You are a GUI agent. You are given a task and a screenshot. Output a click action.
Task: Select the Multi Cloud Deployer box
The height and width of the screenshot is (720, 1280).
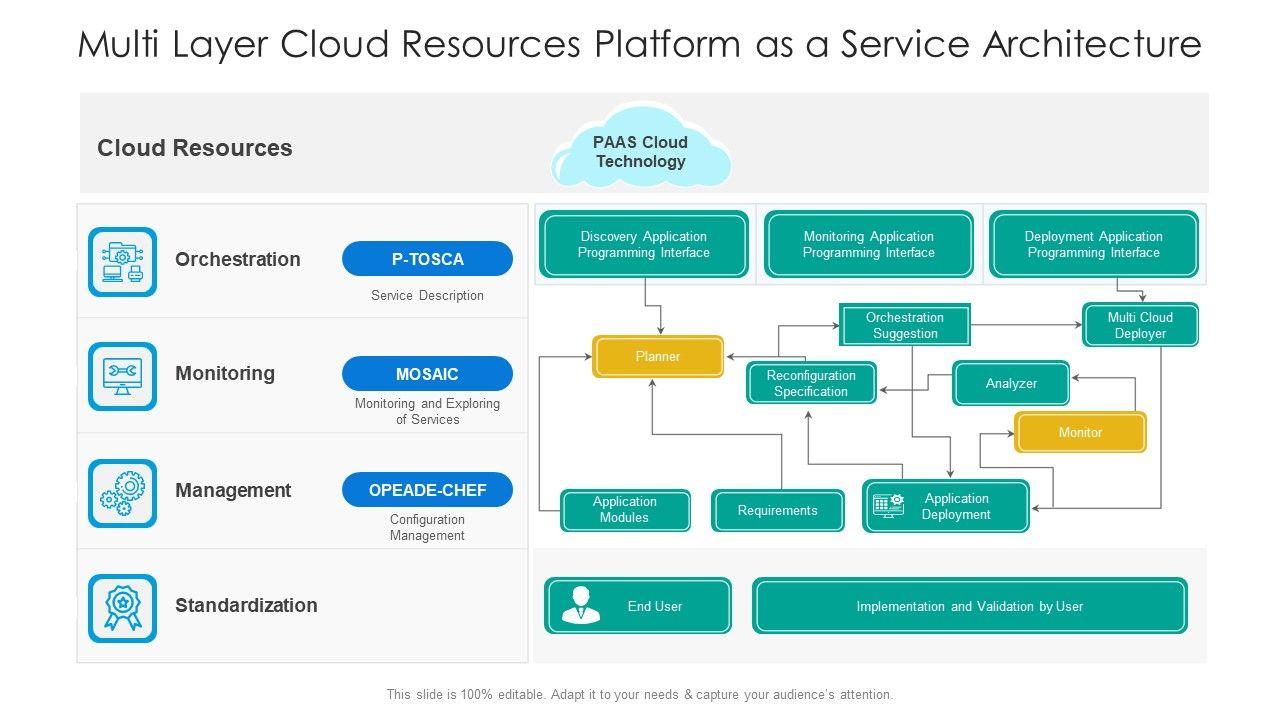[x=1140, y=325]
